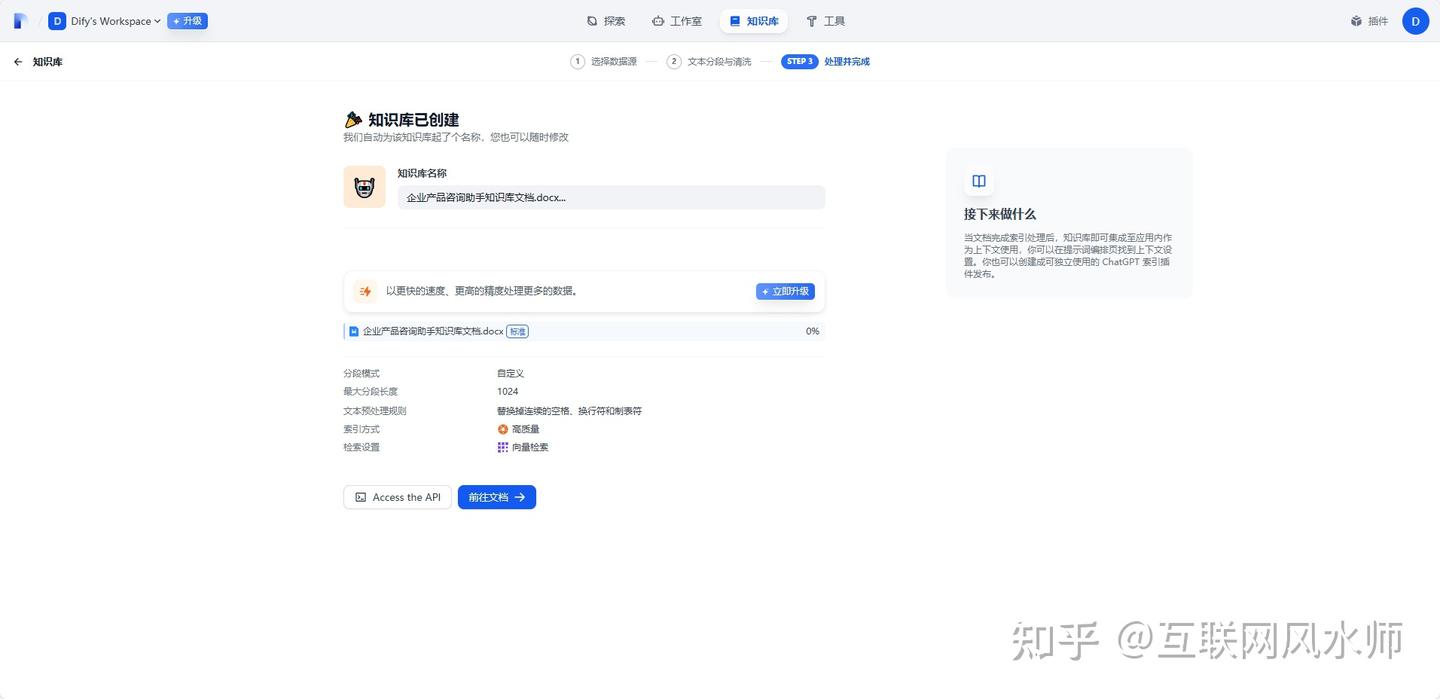
Task: Open the Dify's Workspace dropdown
Action: 105,21
